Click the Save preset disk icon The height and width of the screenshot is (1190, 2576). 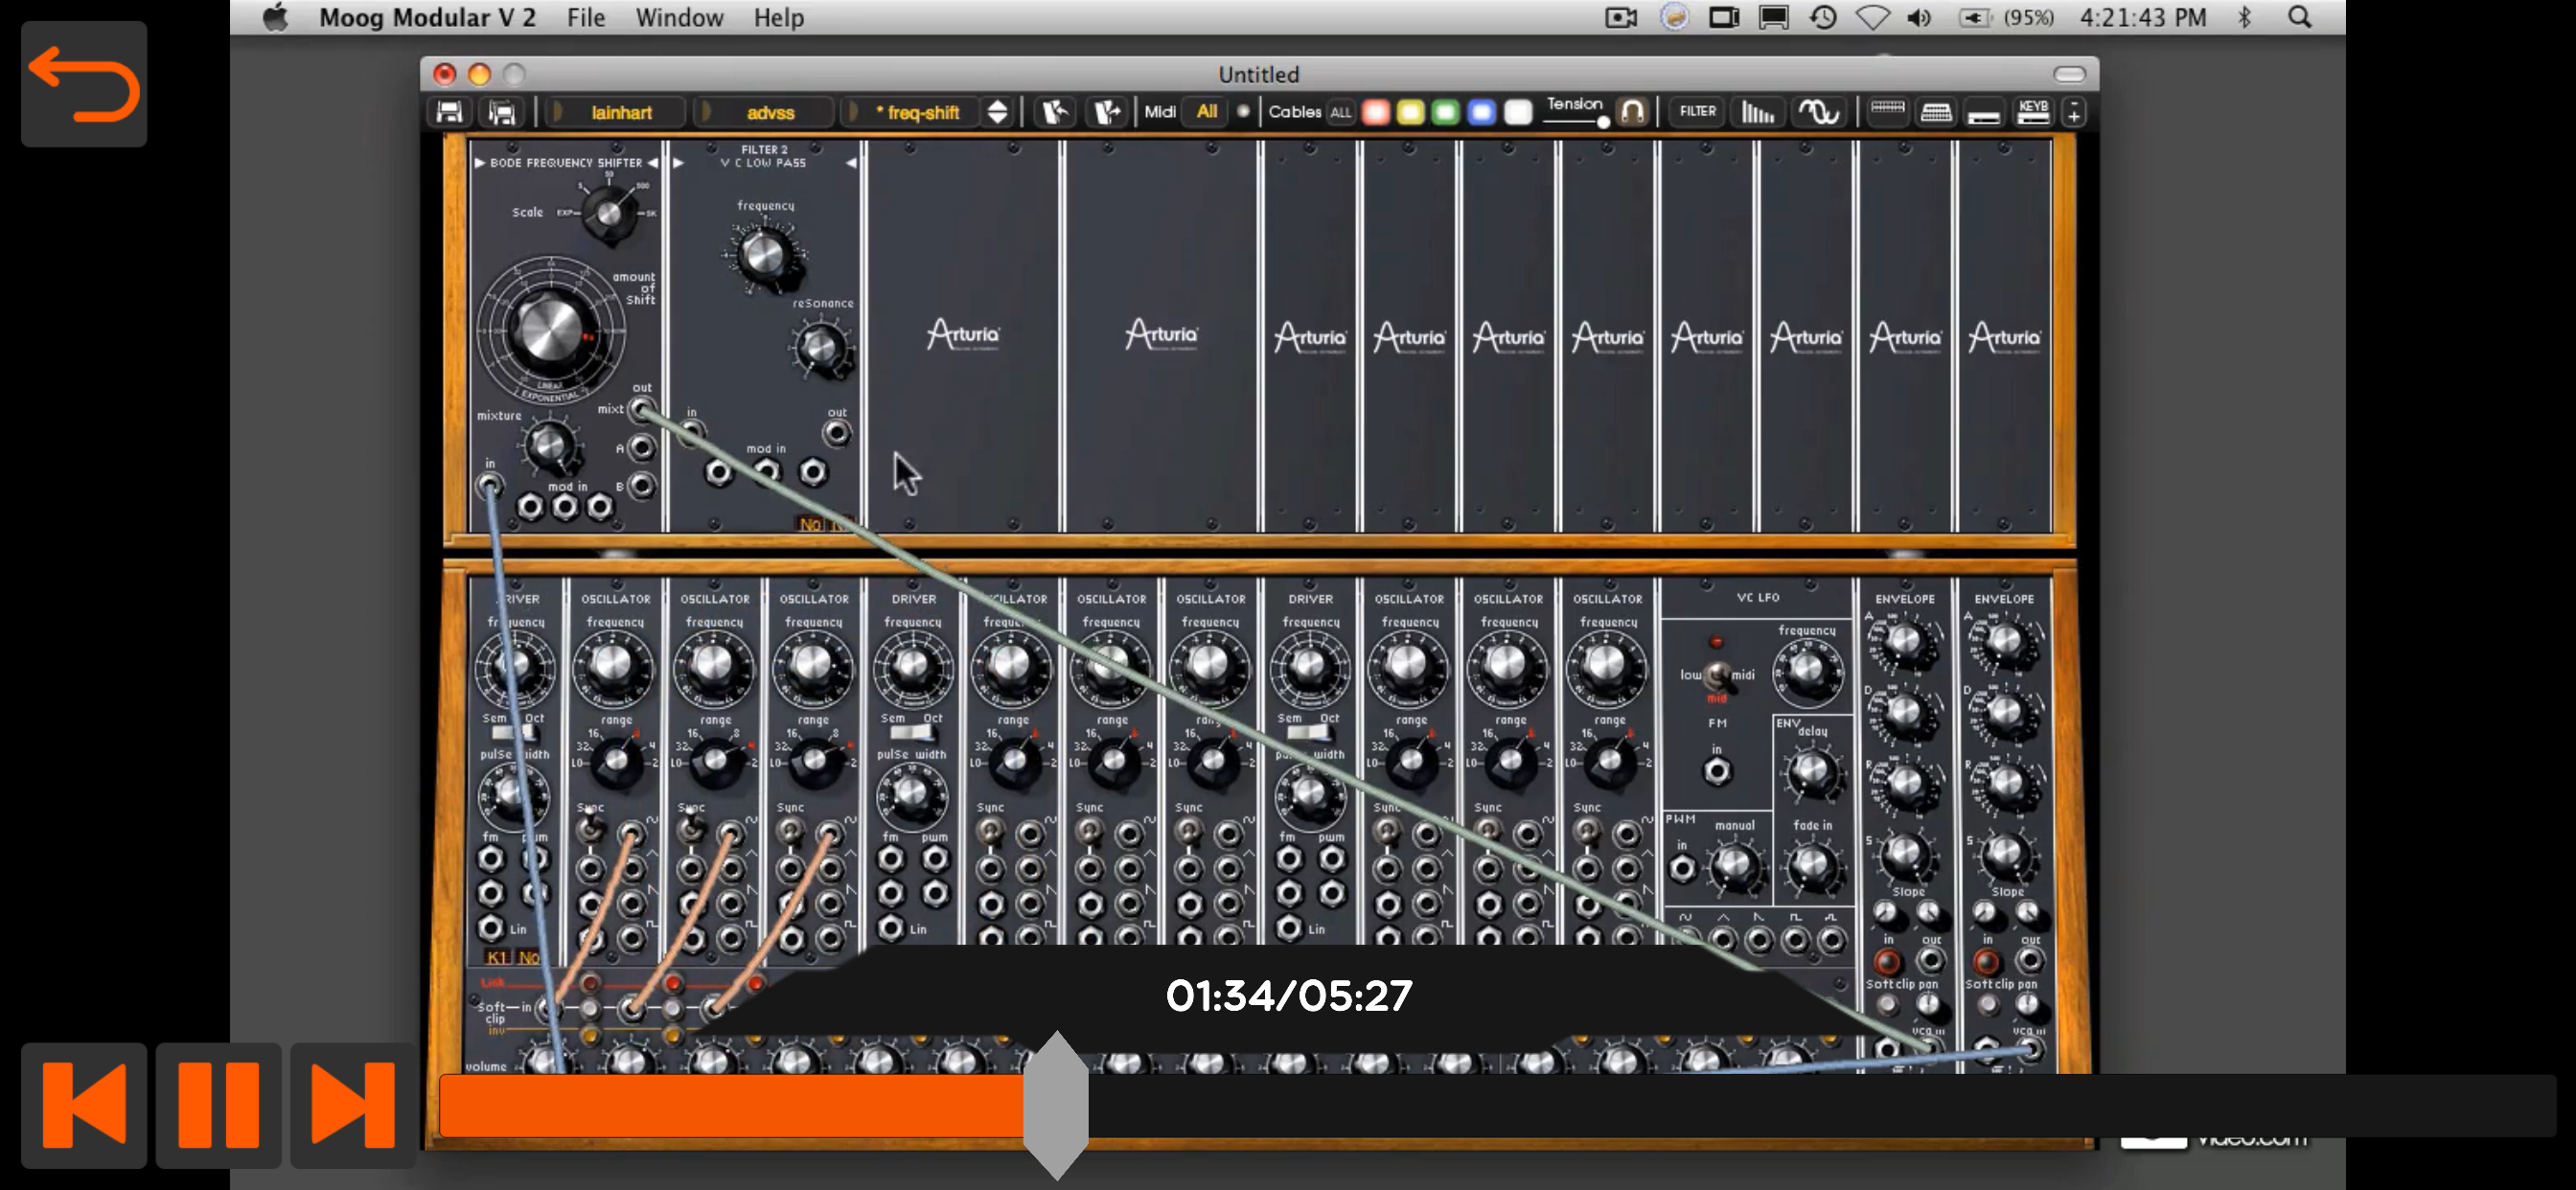click(x=449, y=112)
